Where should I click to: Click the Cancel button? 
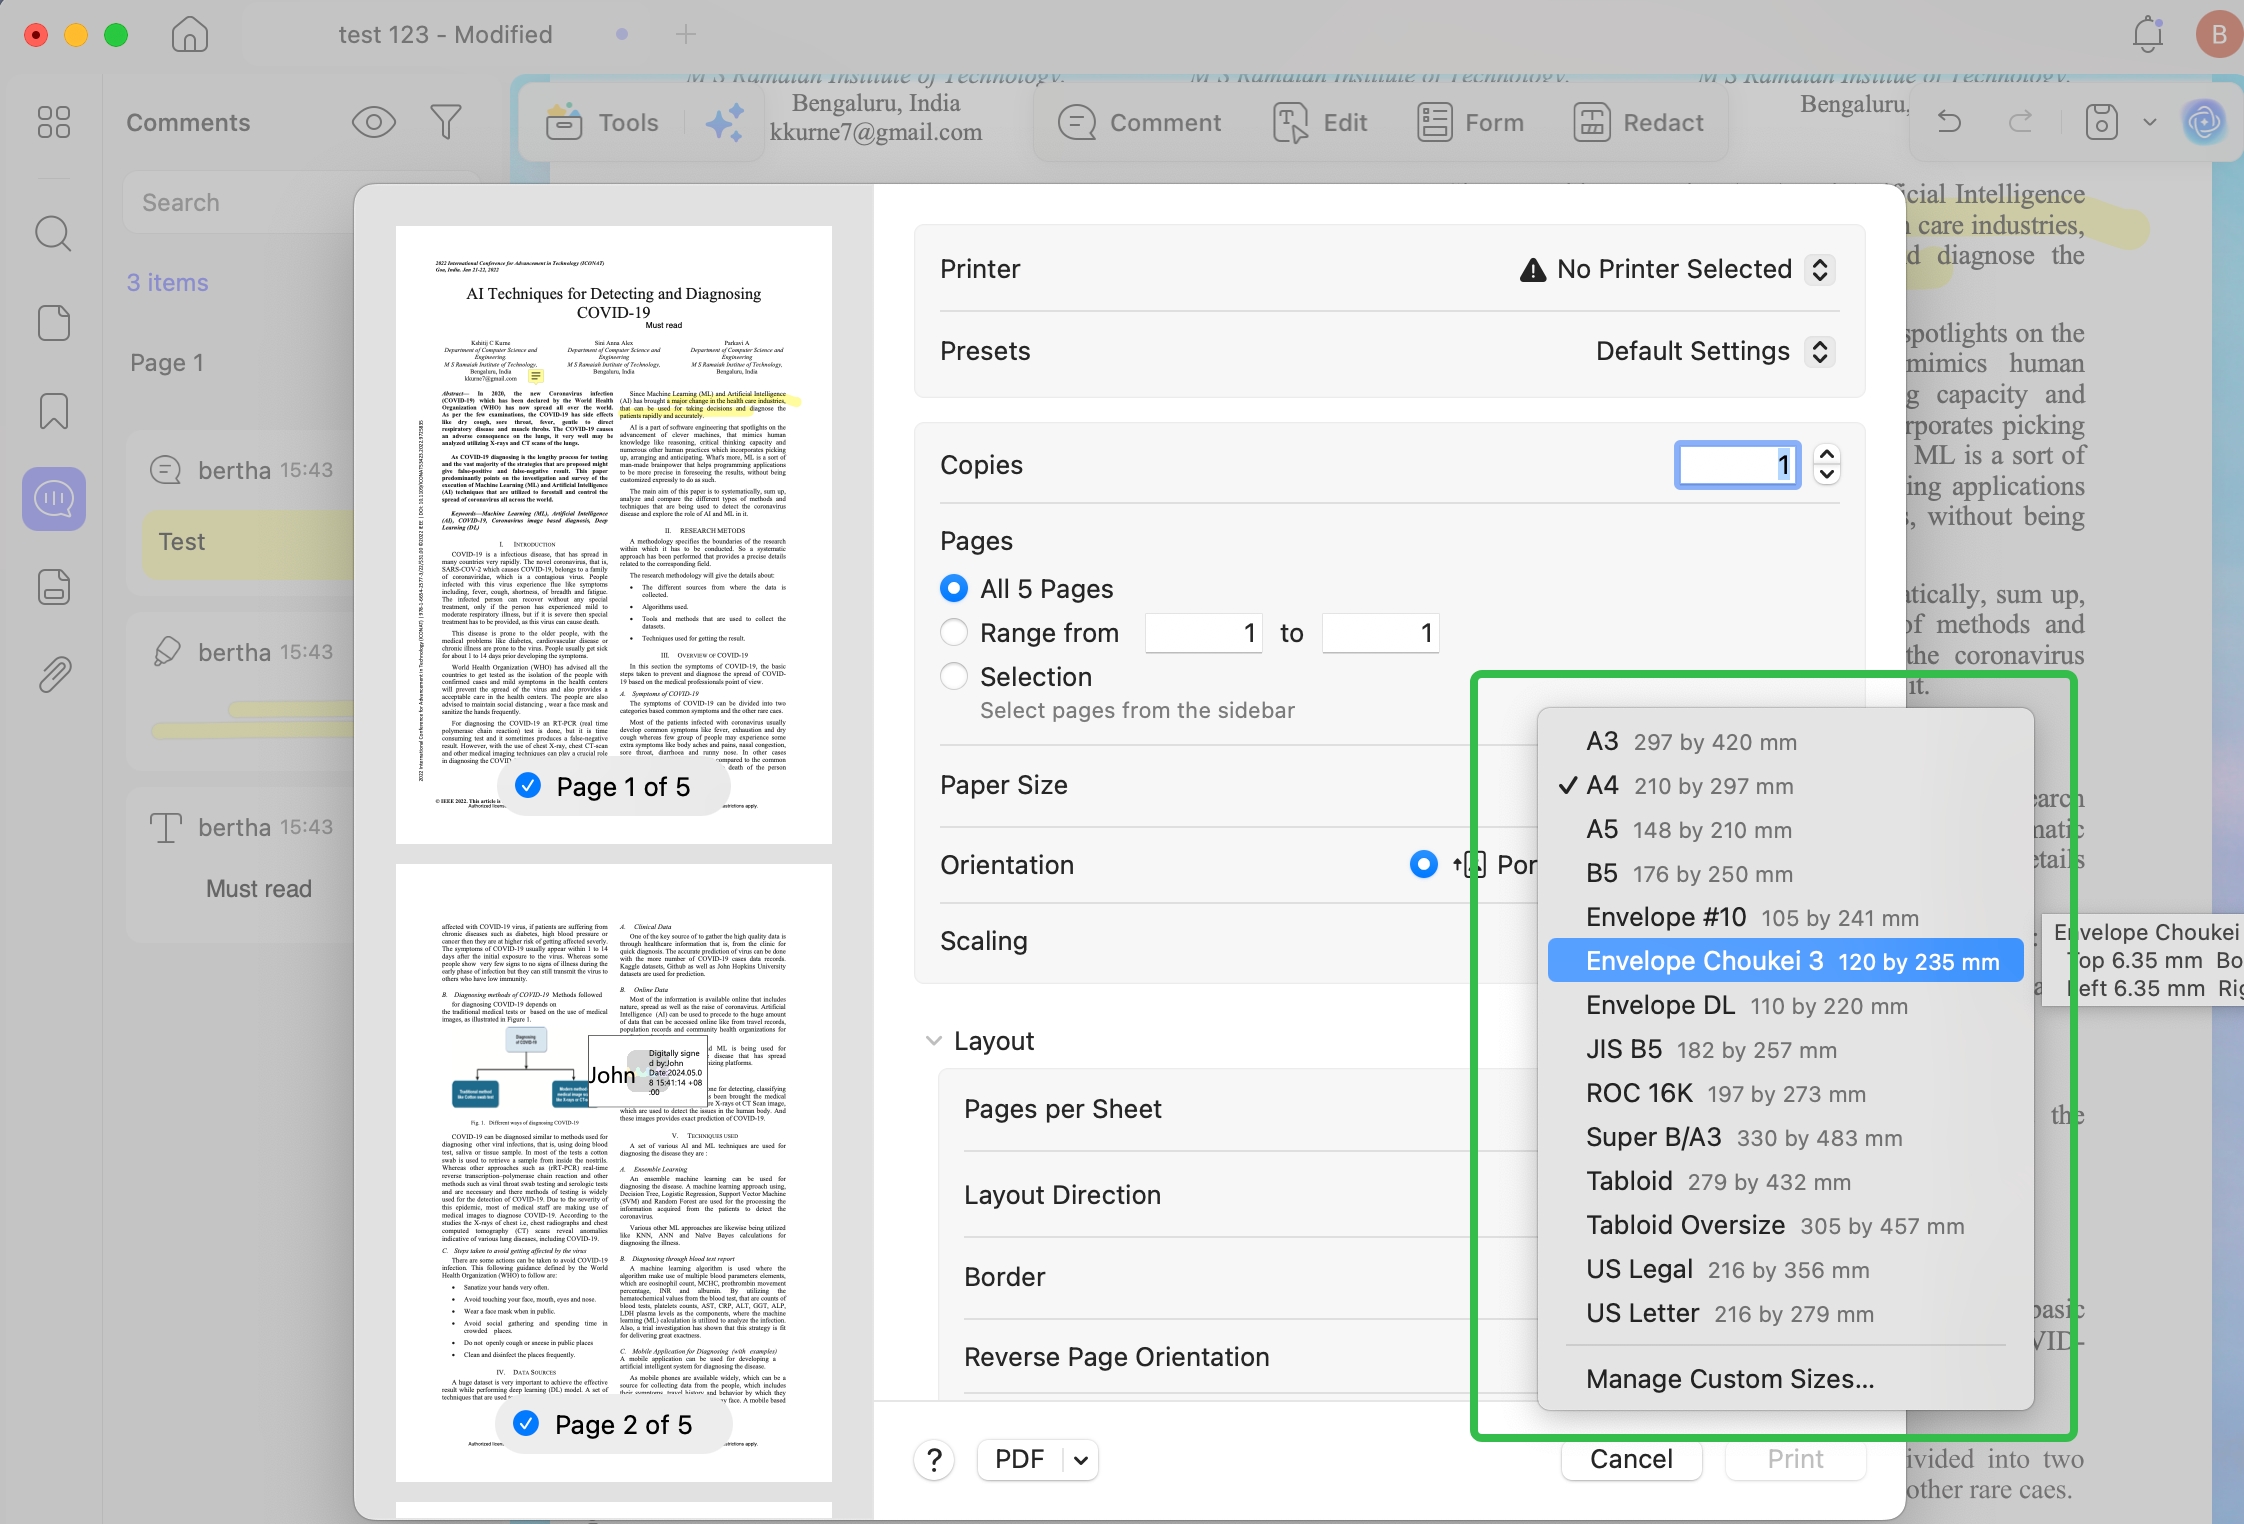(1631, 1459)
